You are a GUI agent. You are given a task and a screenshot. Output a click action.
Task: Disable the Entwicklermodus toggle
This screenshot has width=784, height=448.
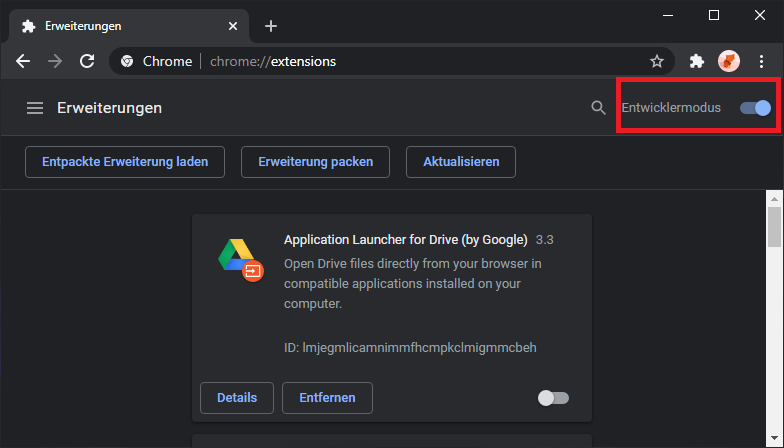[755, 108]
